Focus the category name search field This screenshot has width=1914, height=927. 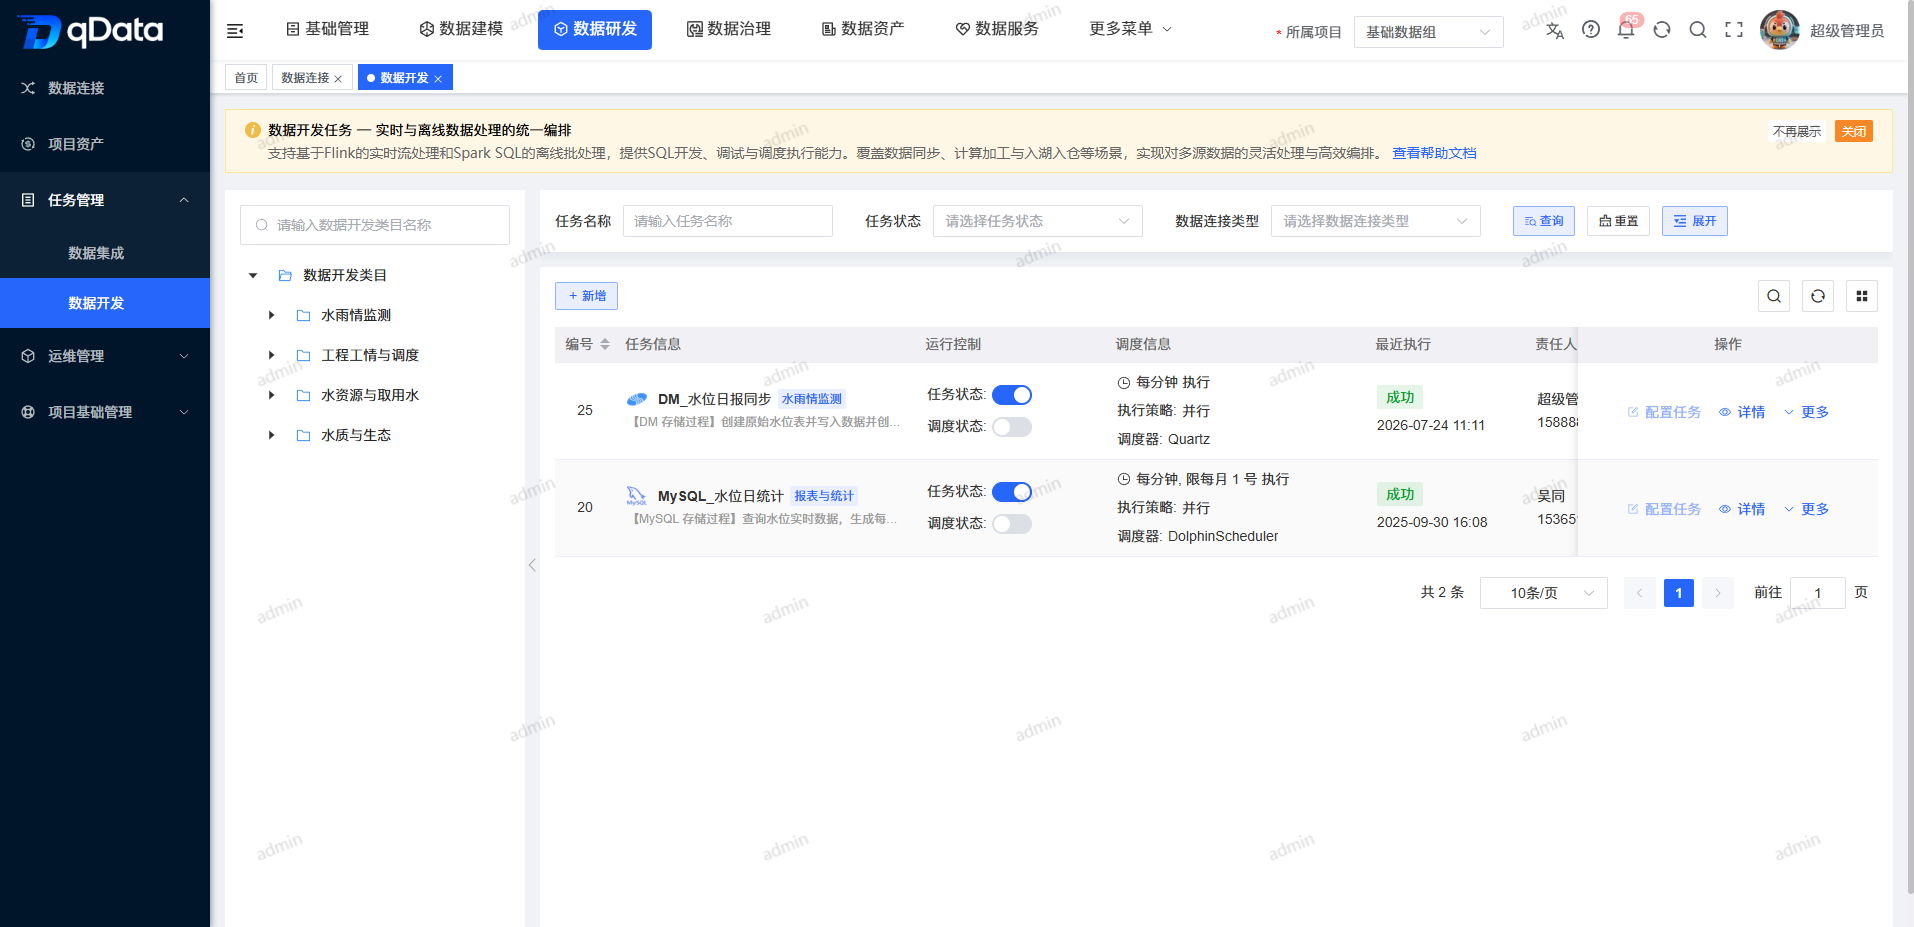coord(375,225)
